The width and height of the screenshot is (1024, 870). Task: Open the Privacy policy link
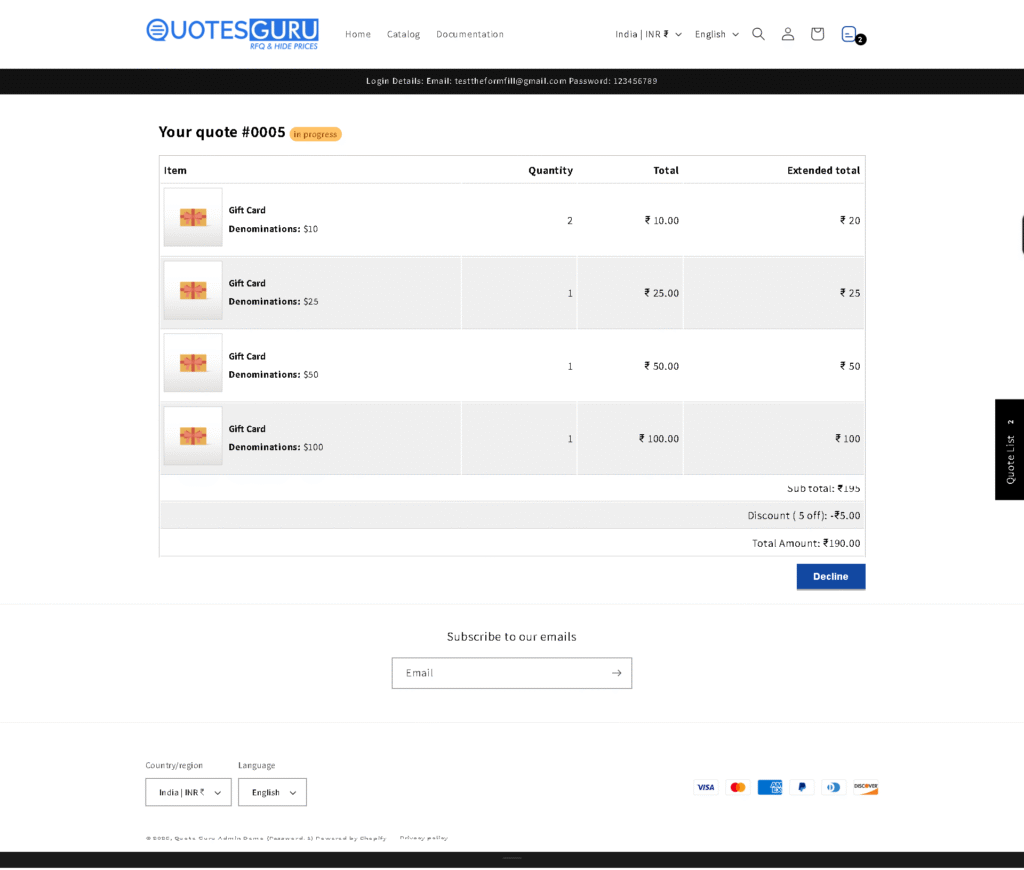pos(423,838)
